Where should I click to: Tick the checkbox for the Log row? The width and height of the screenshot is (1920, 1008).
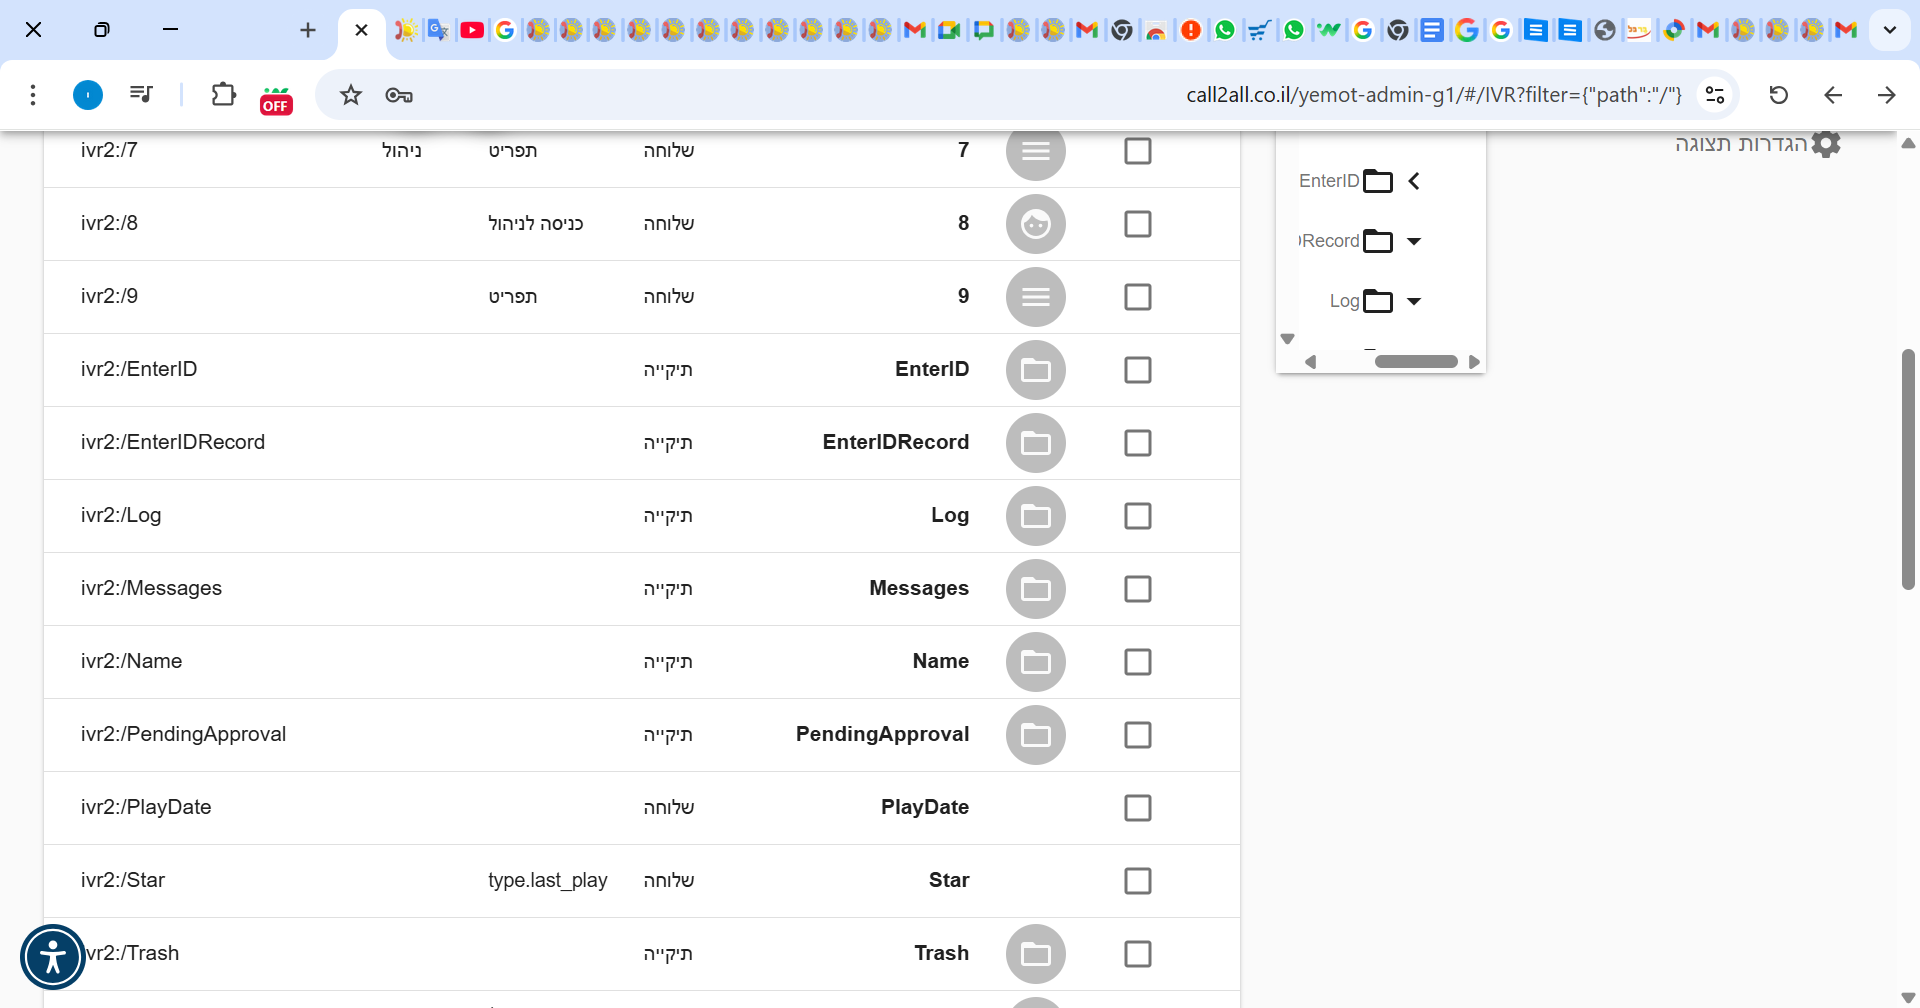click(1137, 516)
